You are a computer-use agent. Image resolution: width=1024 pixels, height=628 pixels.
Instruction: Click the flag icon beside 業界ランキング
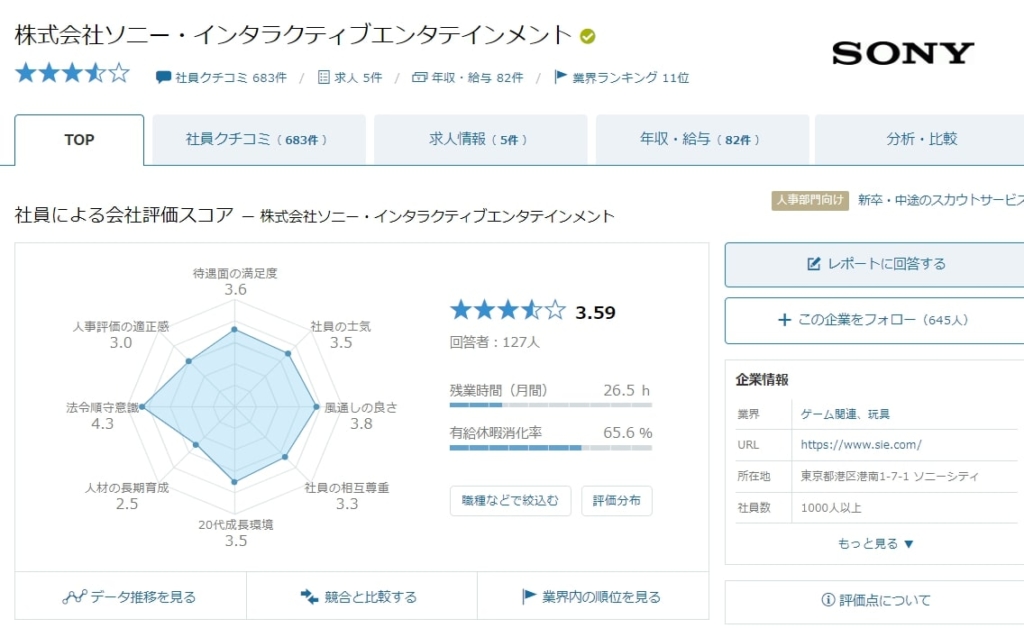[560, 76]
